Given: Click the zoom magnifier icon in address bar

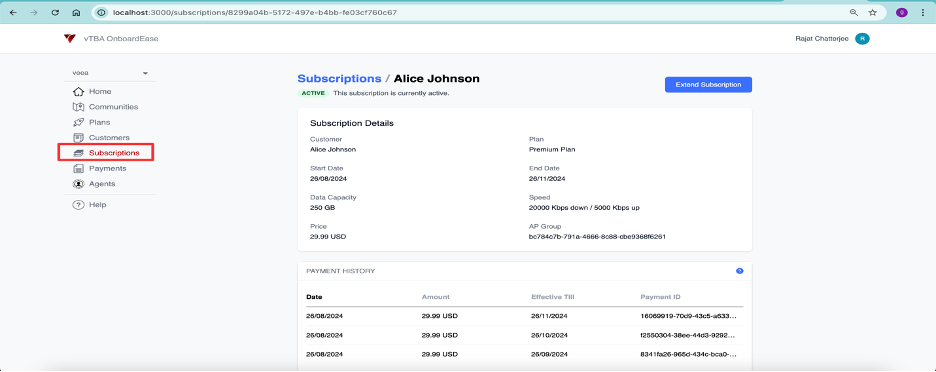Looking at the screenshot, I should [854, 12].
